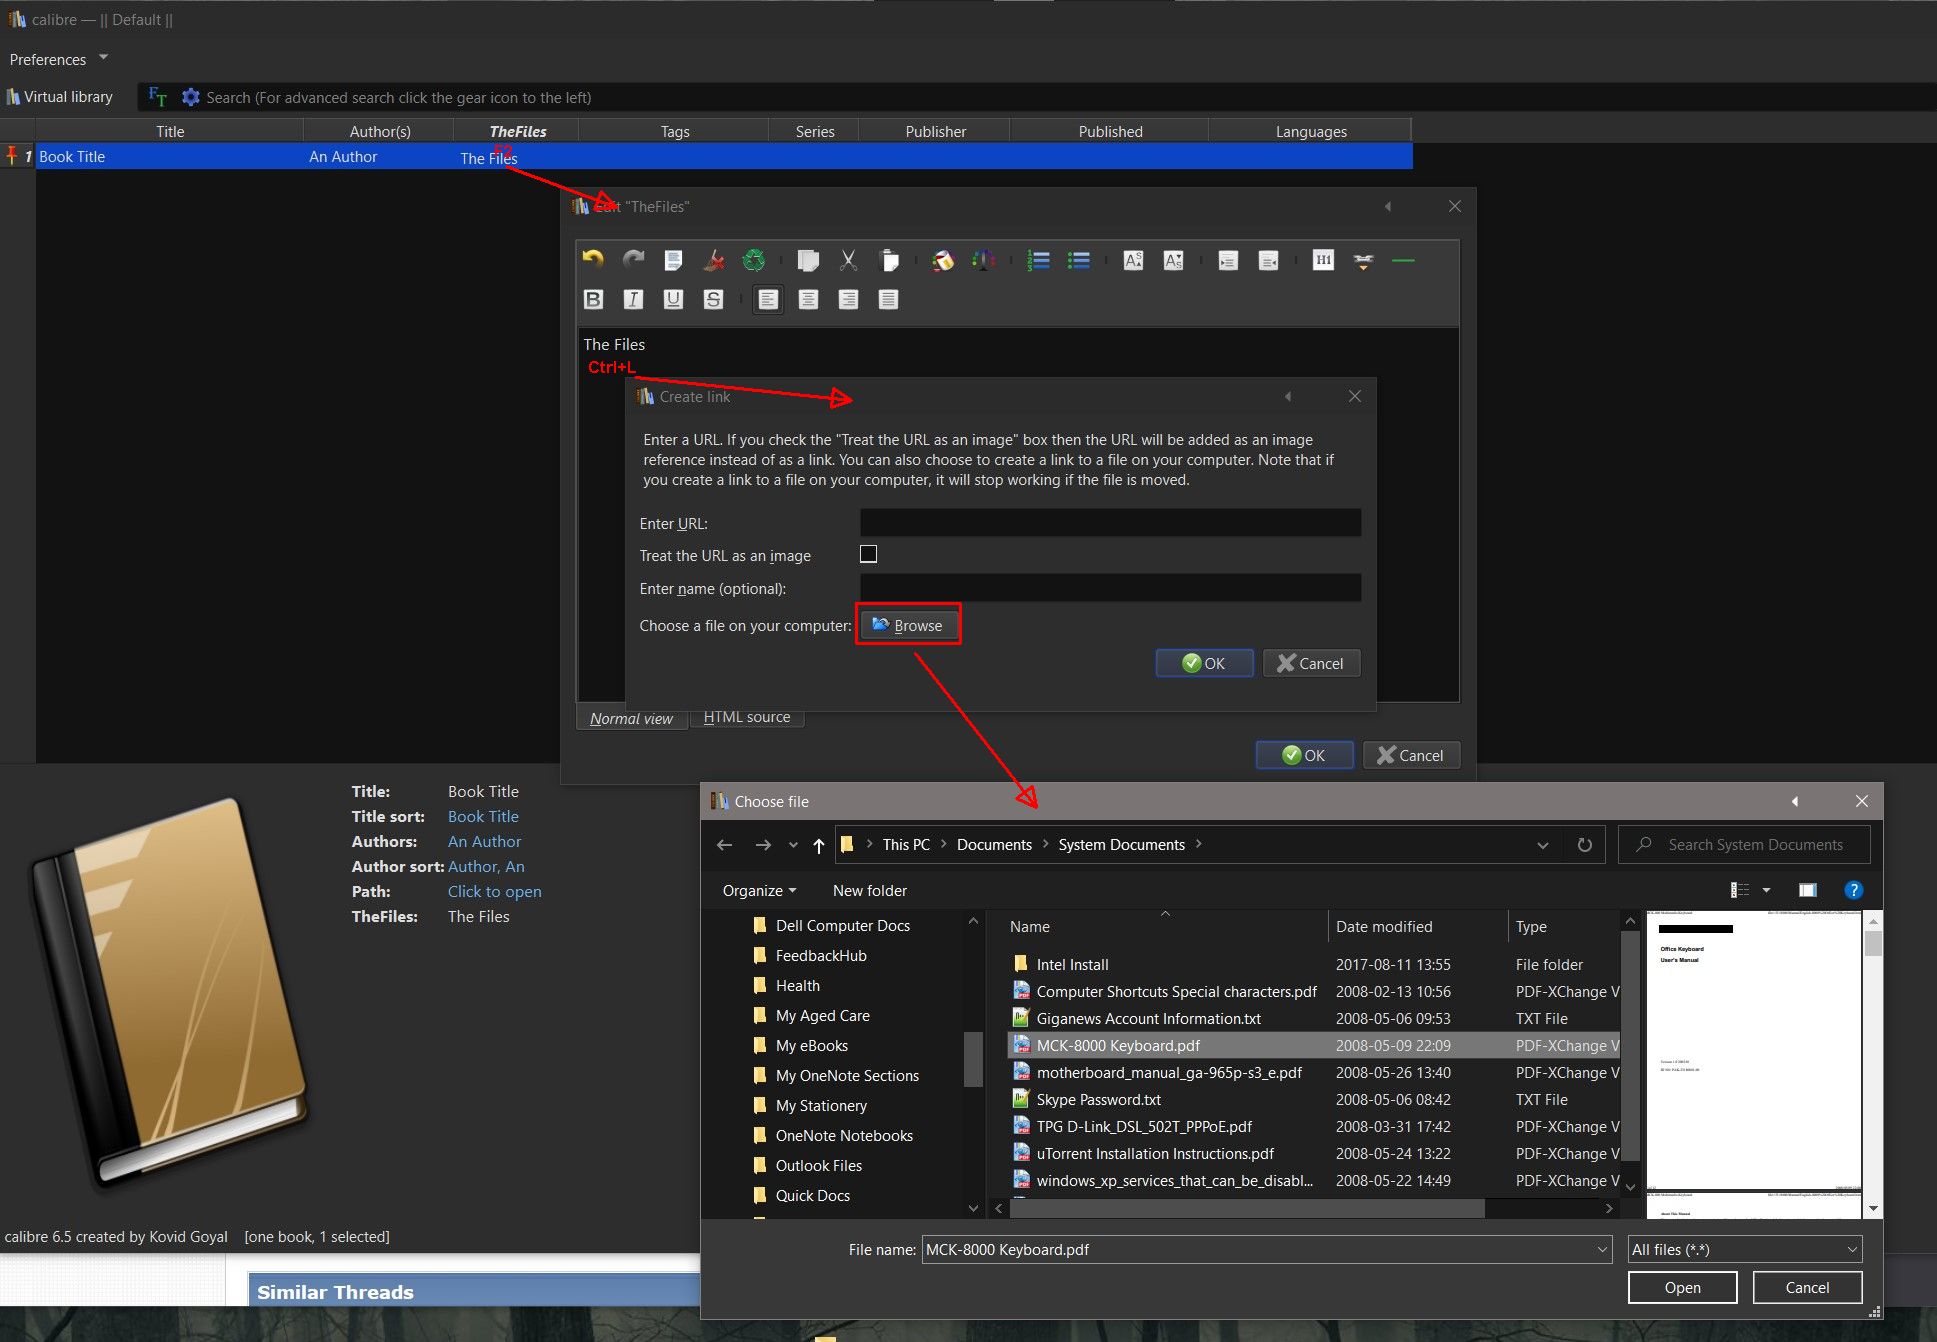The image size is (1937, 1342).
Task: Click the remove formatting broom icon
Action: click(x=713, y=260)
